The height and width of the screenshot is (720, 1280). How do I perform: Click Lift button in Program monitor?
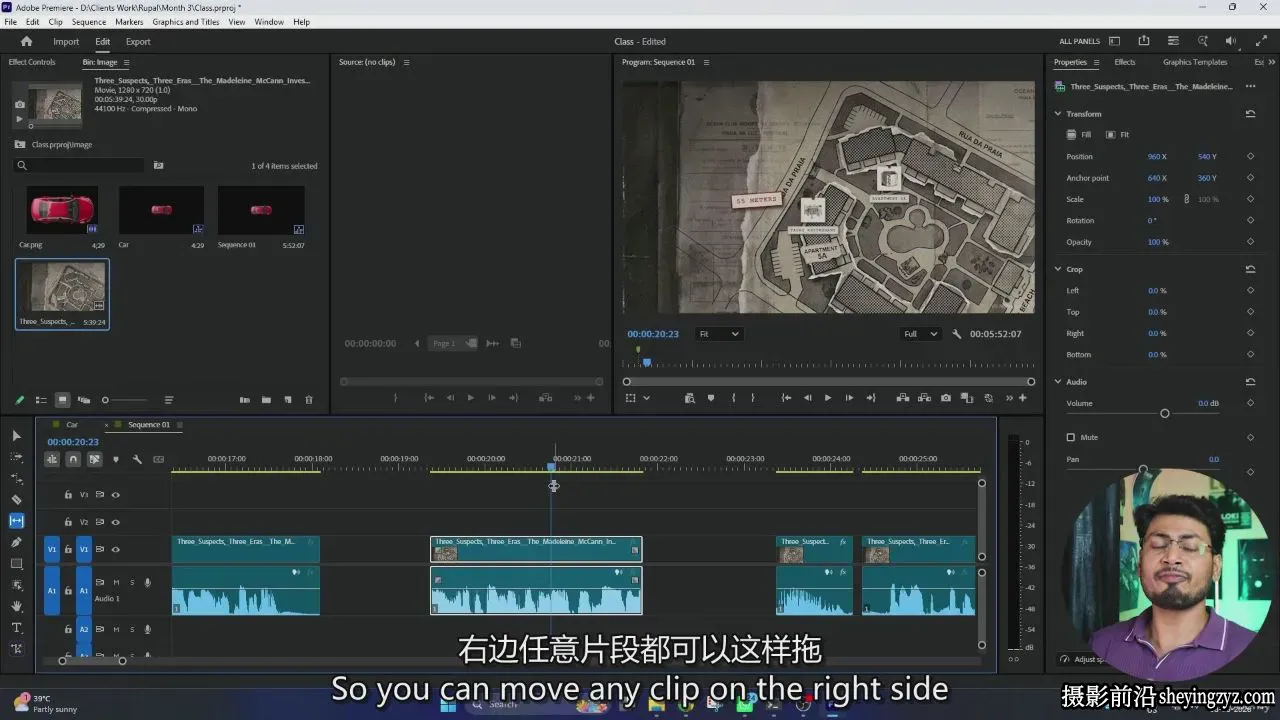point(903,398)
